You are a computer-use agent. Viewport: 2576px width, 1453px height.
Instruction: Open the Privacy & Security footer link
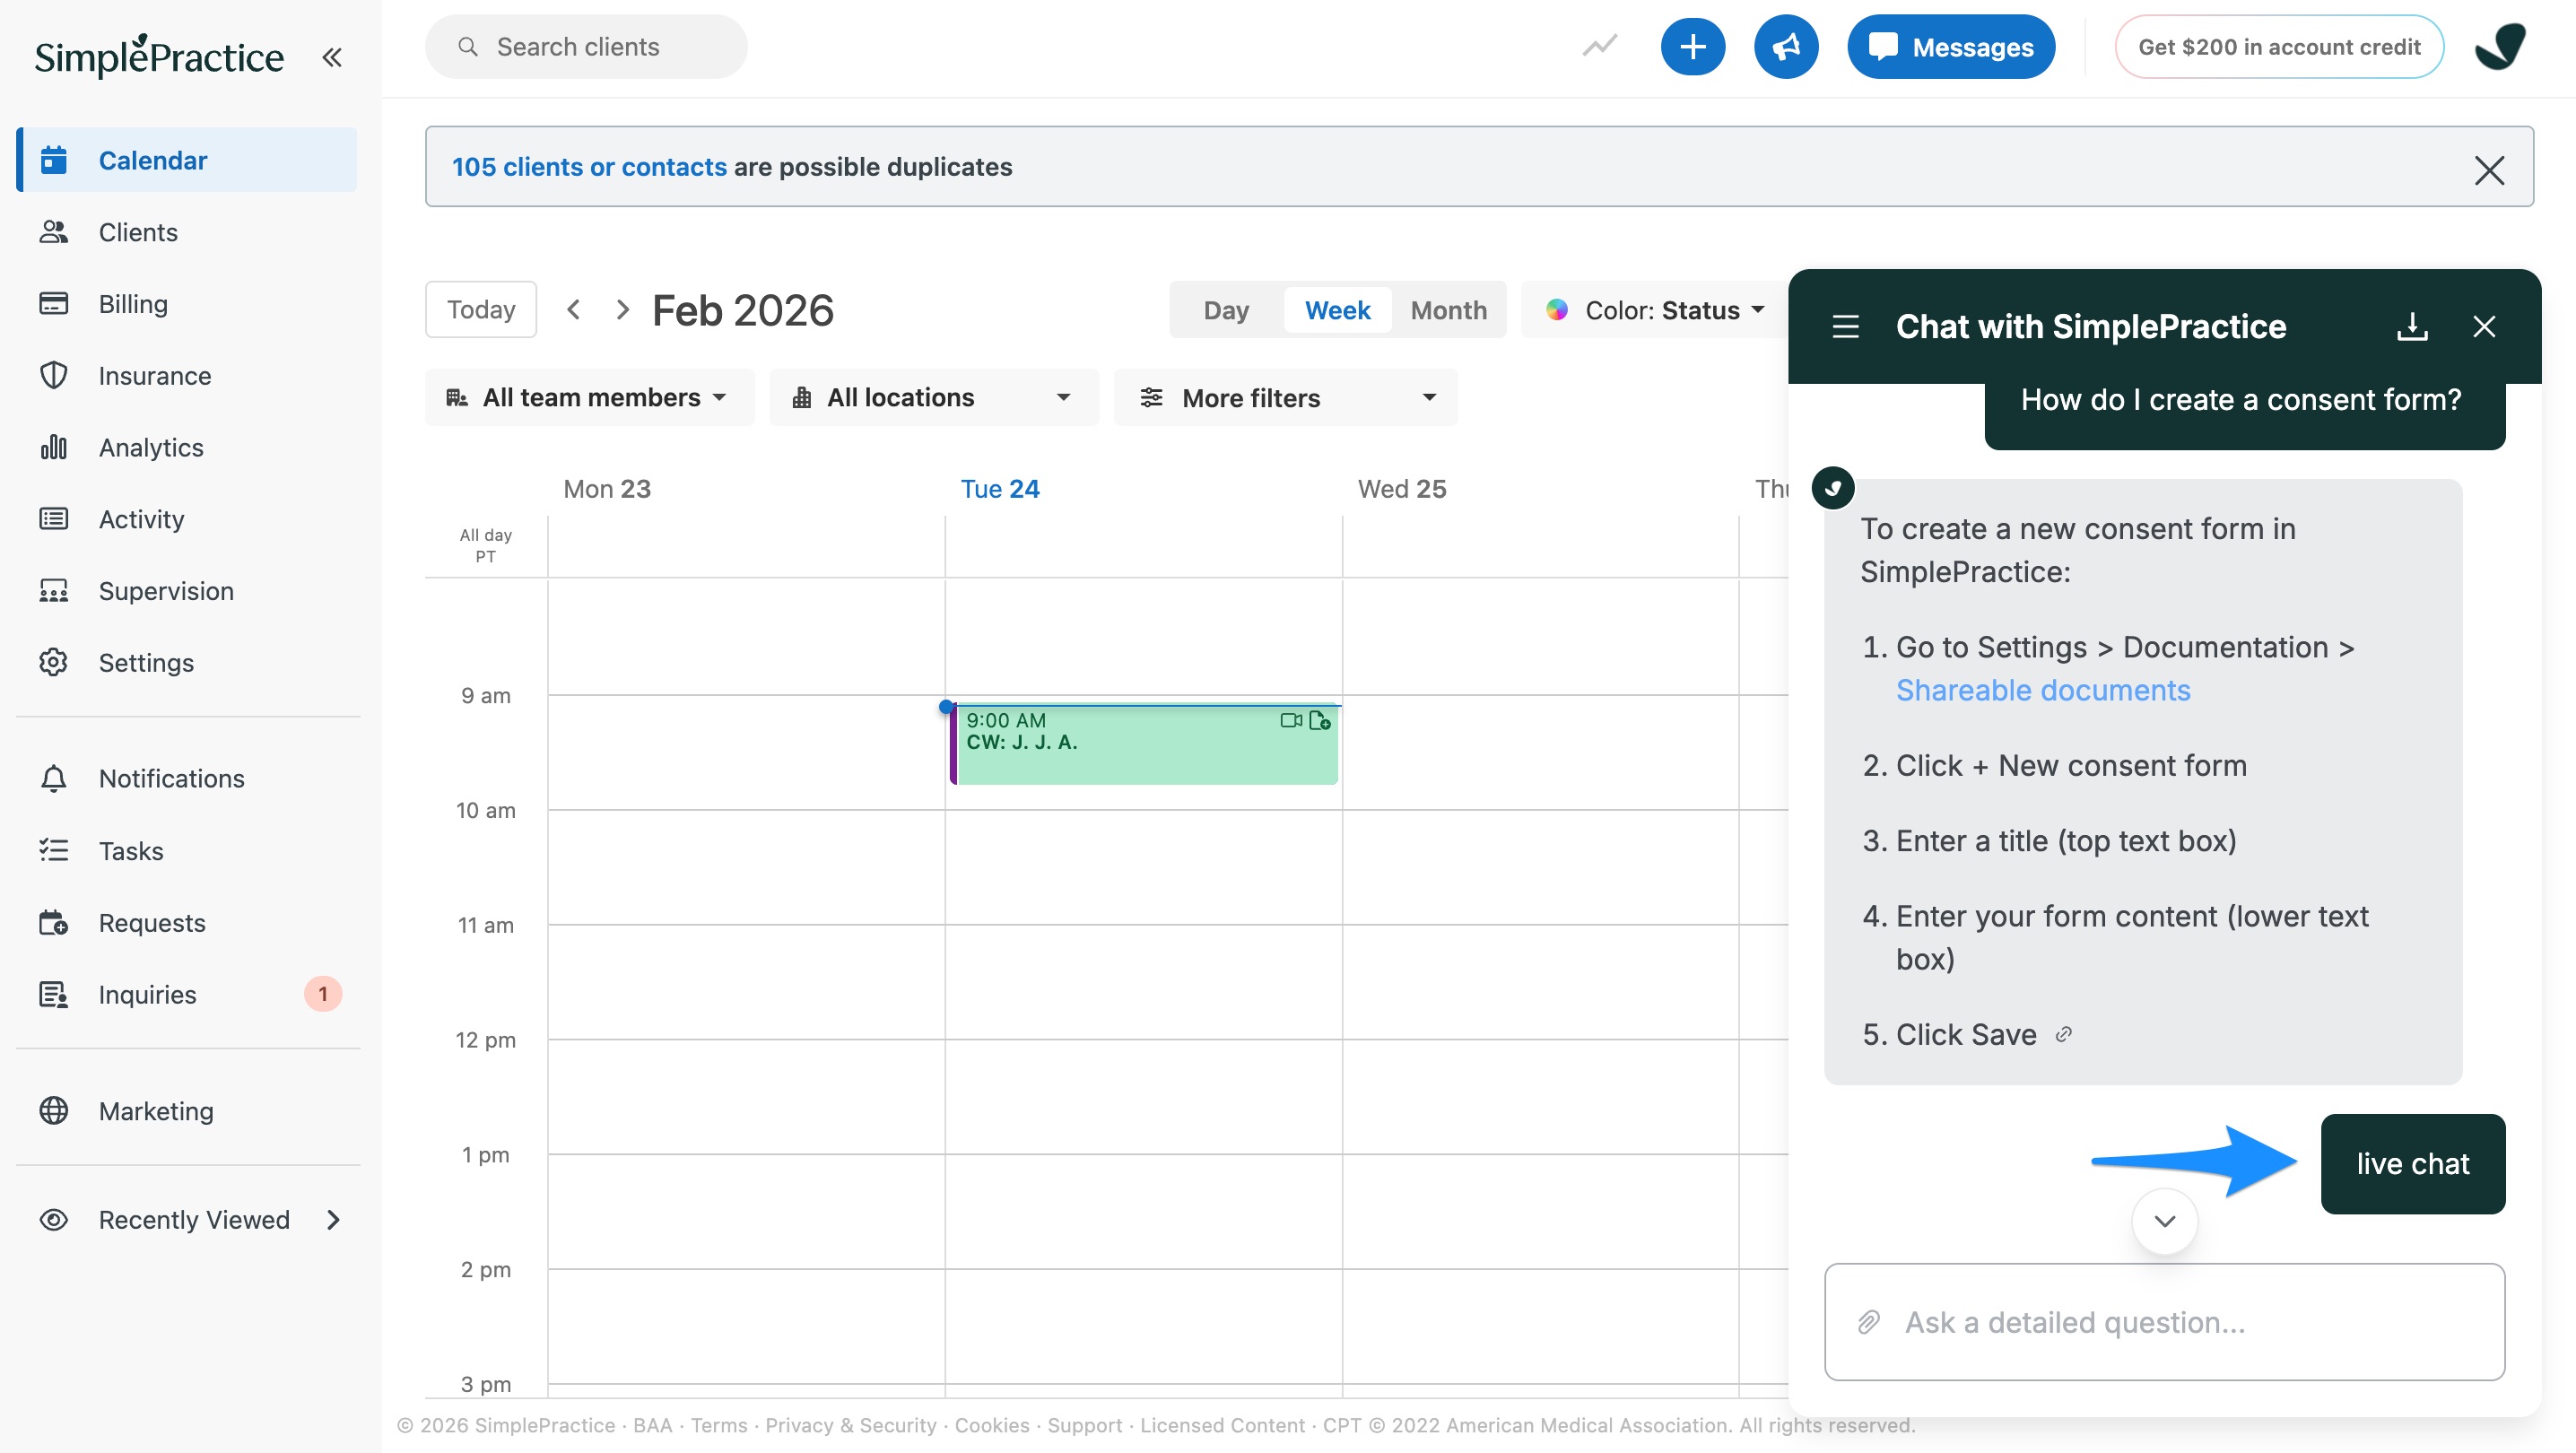click(851, 1425)
